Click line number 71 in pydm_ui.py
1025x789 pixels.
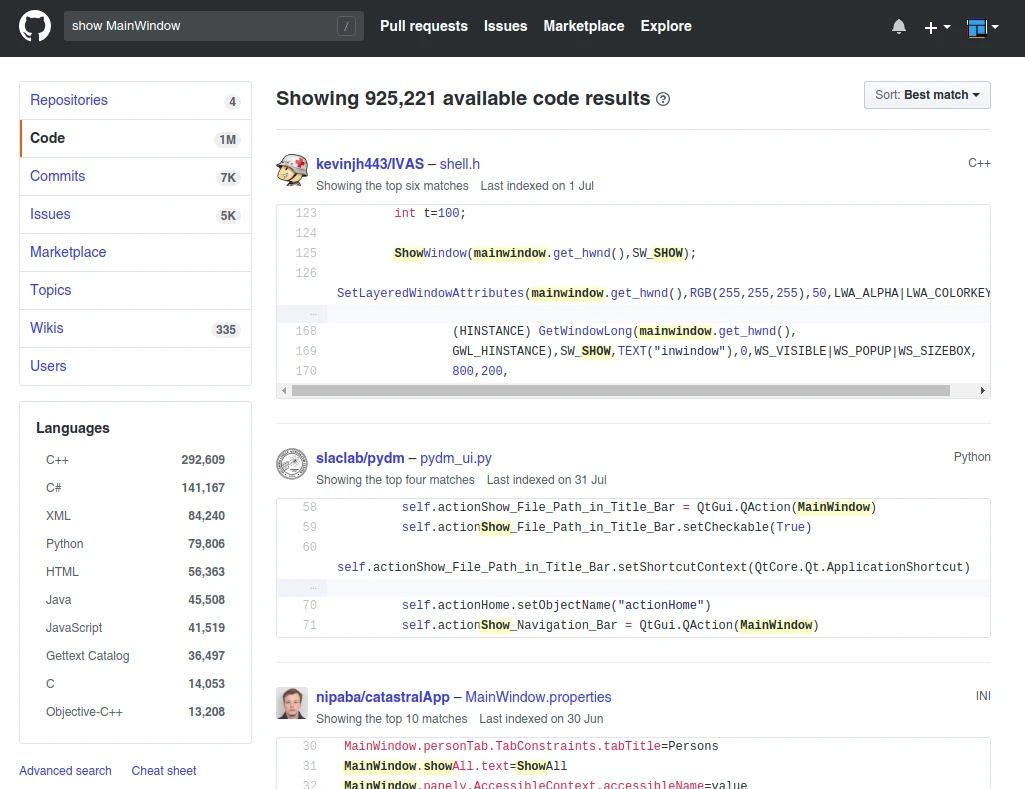tap(310, 626)
